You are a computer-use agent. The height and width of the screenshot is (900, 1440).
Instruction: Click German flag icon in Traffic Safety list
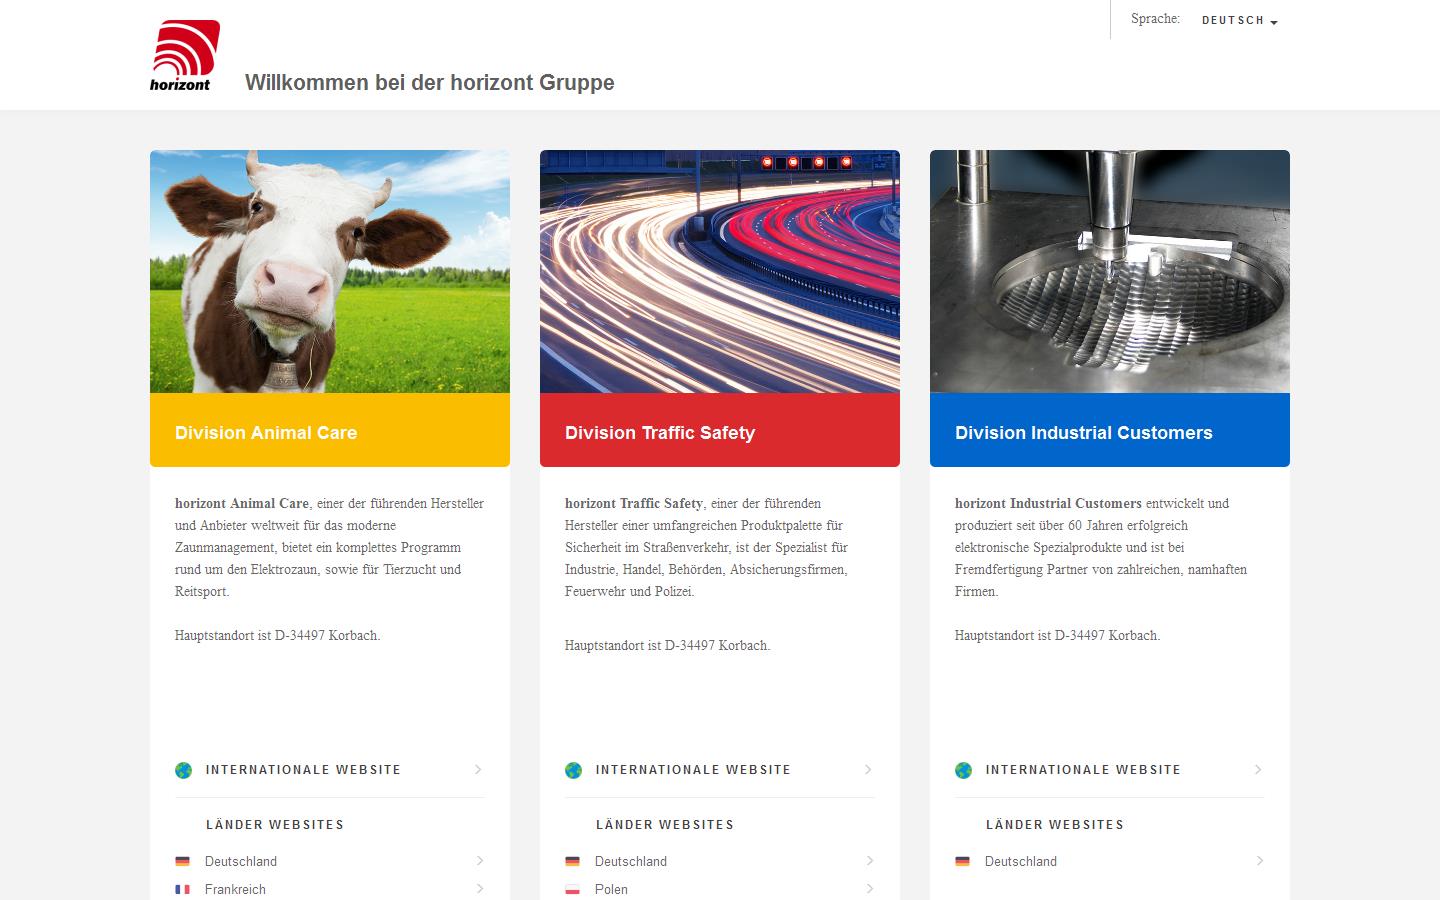pyautogui.click(x=572, y=861)
